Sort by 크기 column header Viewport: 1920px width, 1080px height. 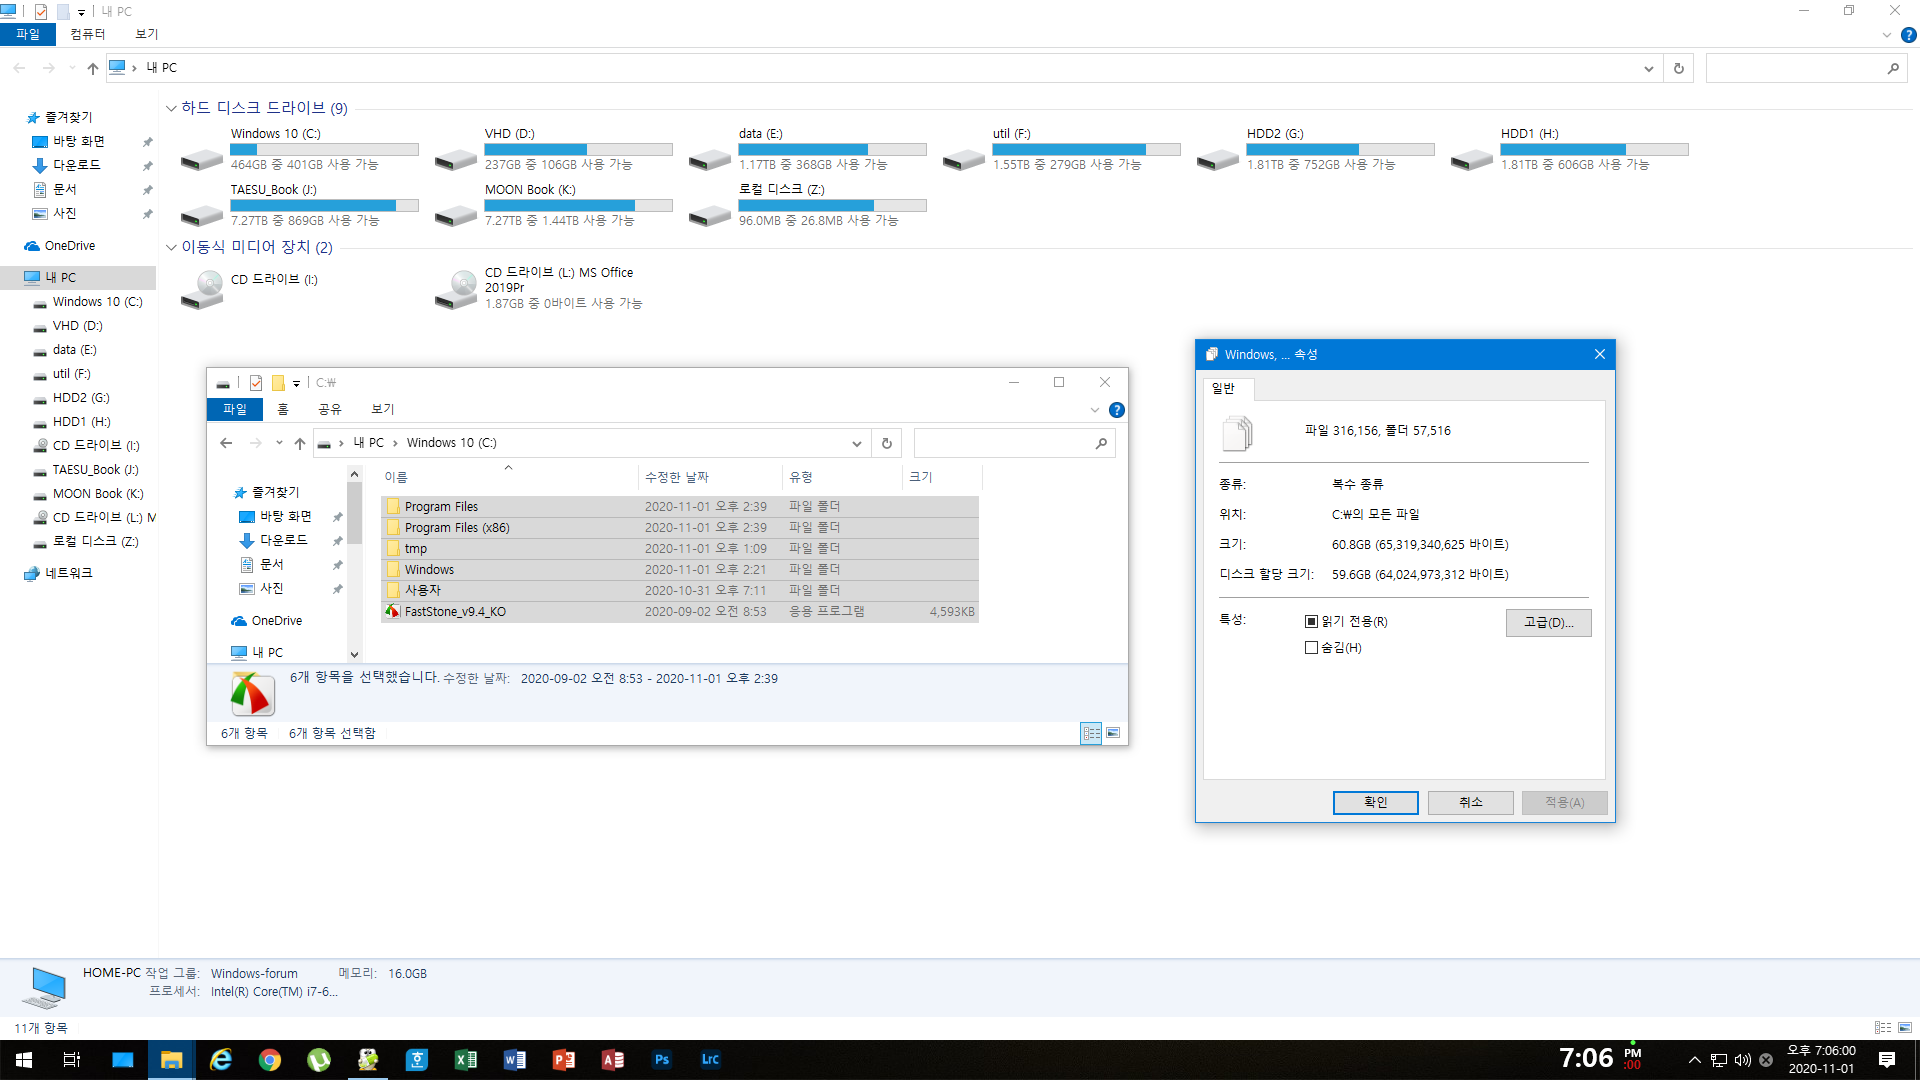942,477
